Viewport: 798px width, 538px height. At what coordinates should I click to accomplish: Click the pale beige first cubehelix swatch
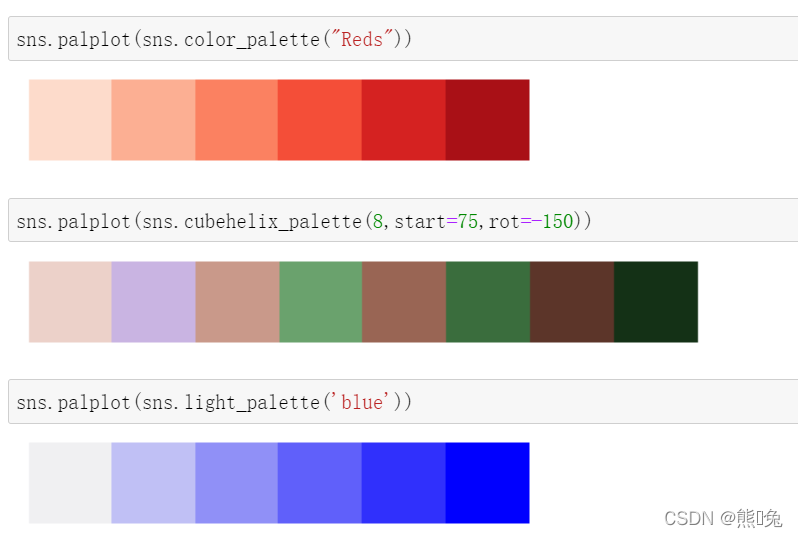point(70,302)
